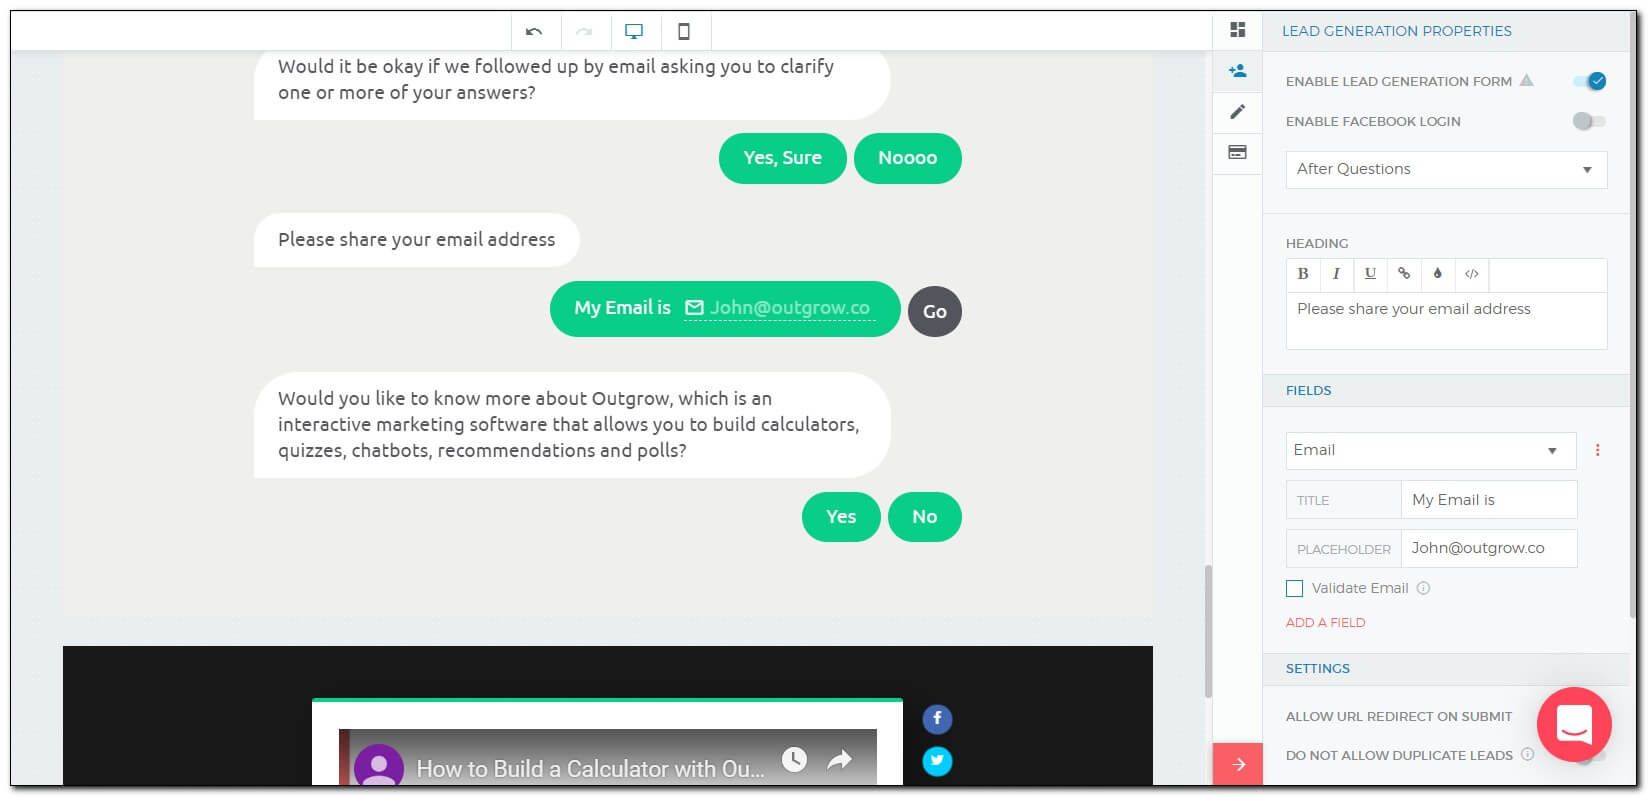Click the ADD A FIELD link

[1325, 623]
